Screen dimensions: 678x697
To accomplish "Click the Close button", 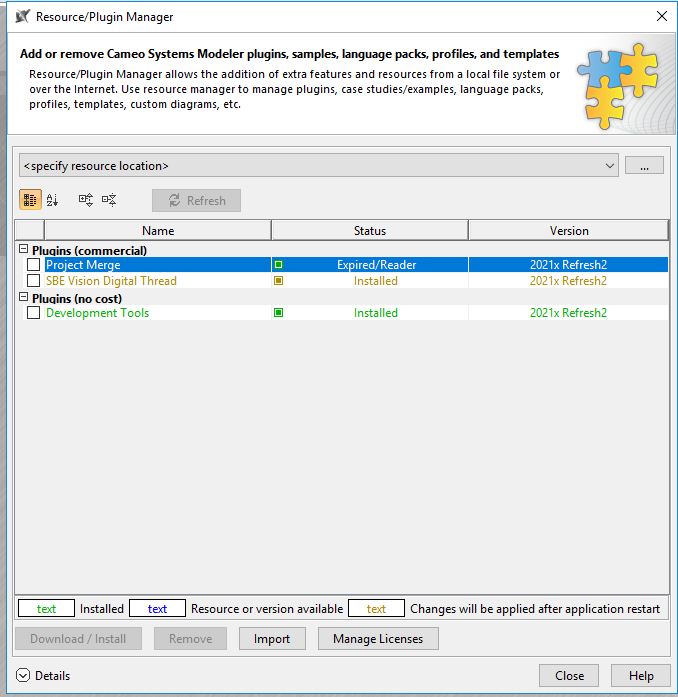I will point(569,676).
